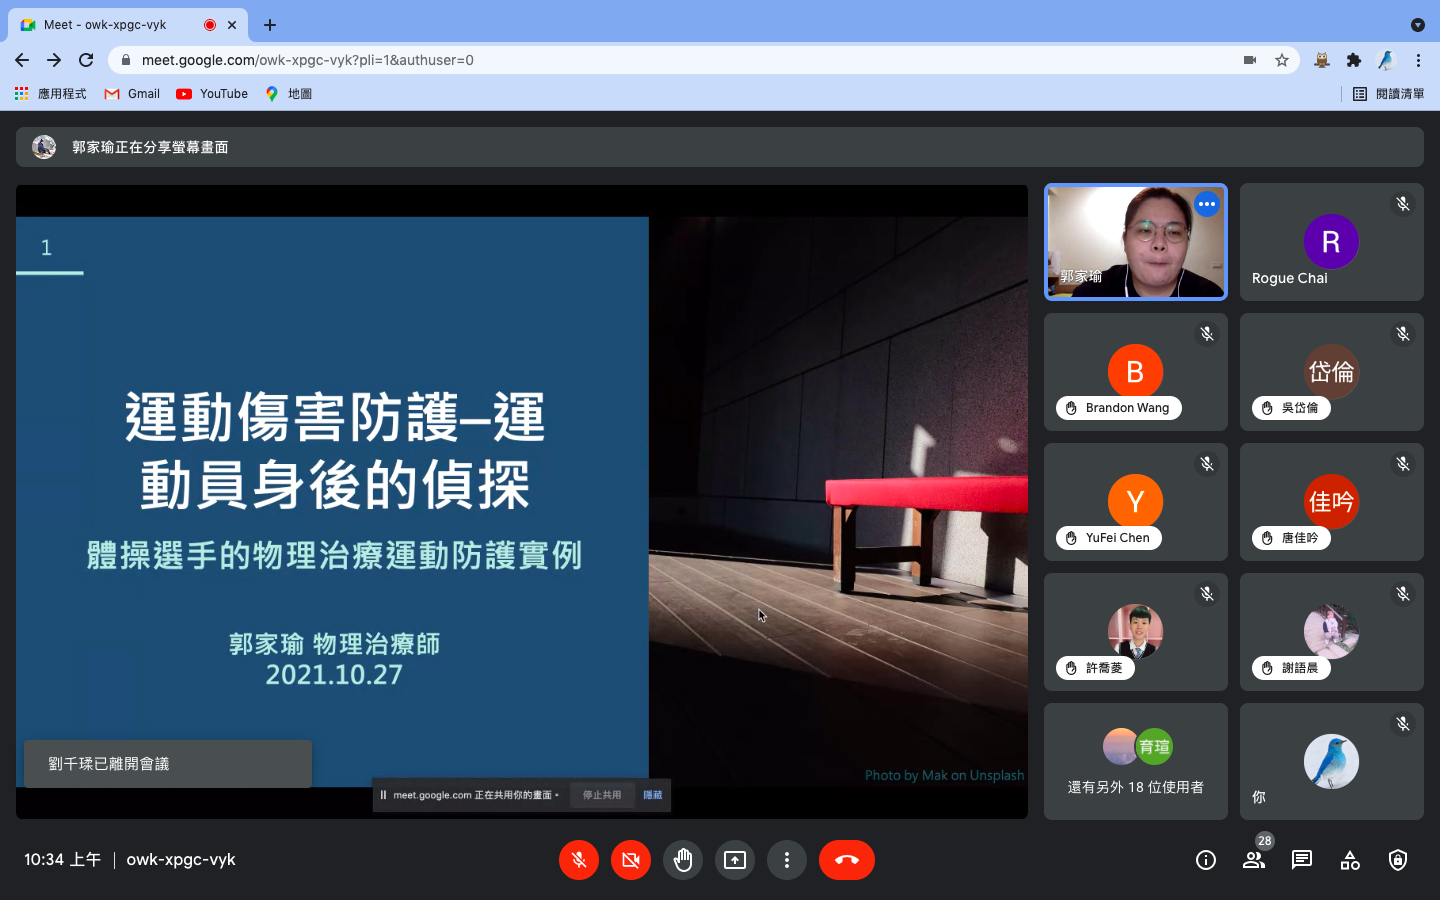Open 地圖 Maps bookmark
Screen dimensions: 1440x900
[x=288, y=94]
